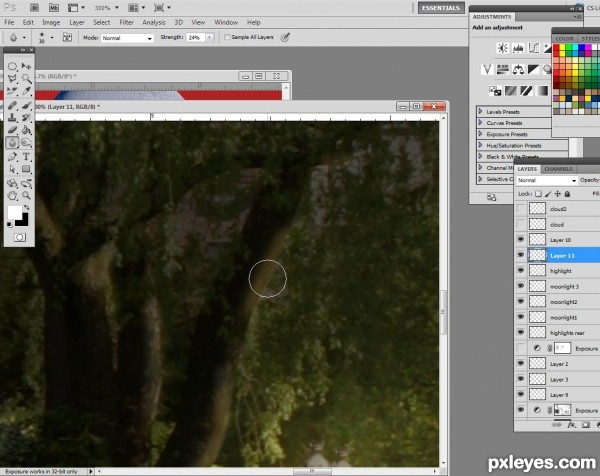The height and width of the screenshot is (476, 600).
Task: Select the Hand tool
Action: point(12,196)
